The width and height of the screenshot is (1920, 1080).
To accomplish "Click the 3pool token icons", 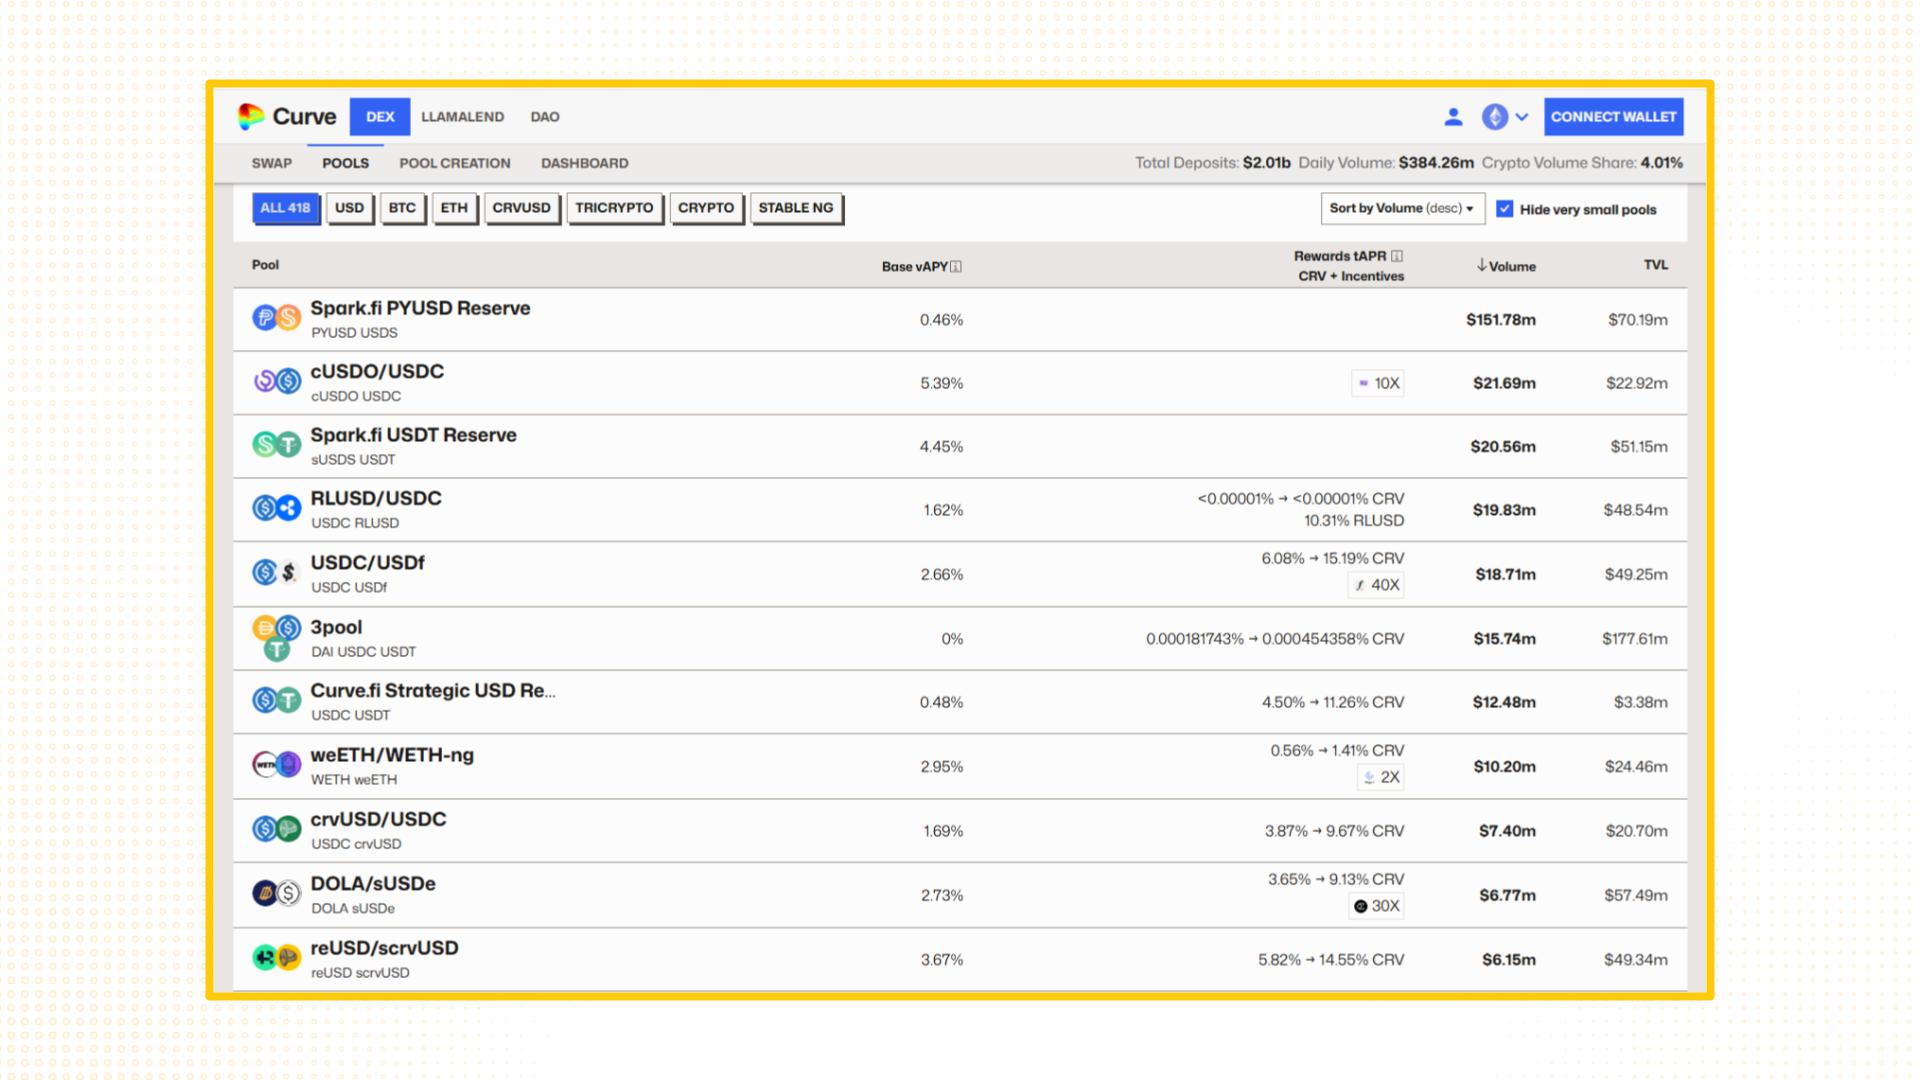I will coord(276,639).
